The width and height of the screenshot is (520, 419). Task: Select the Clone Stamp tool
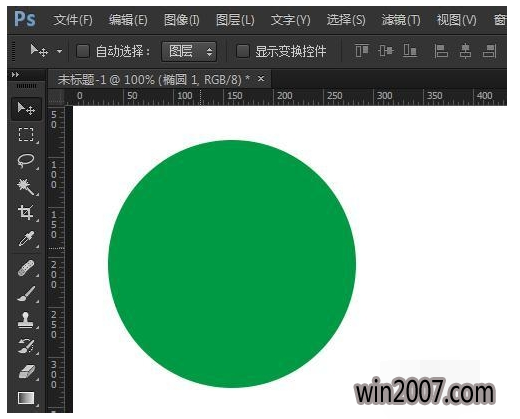26,320
